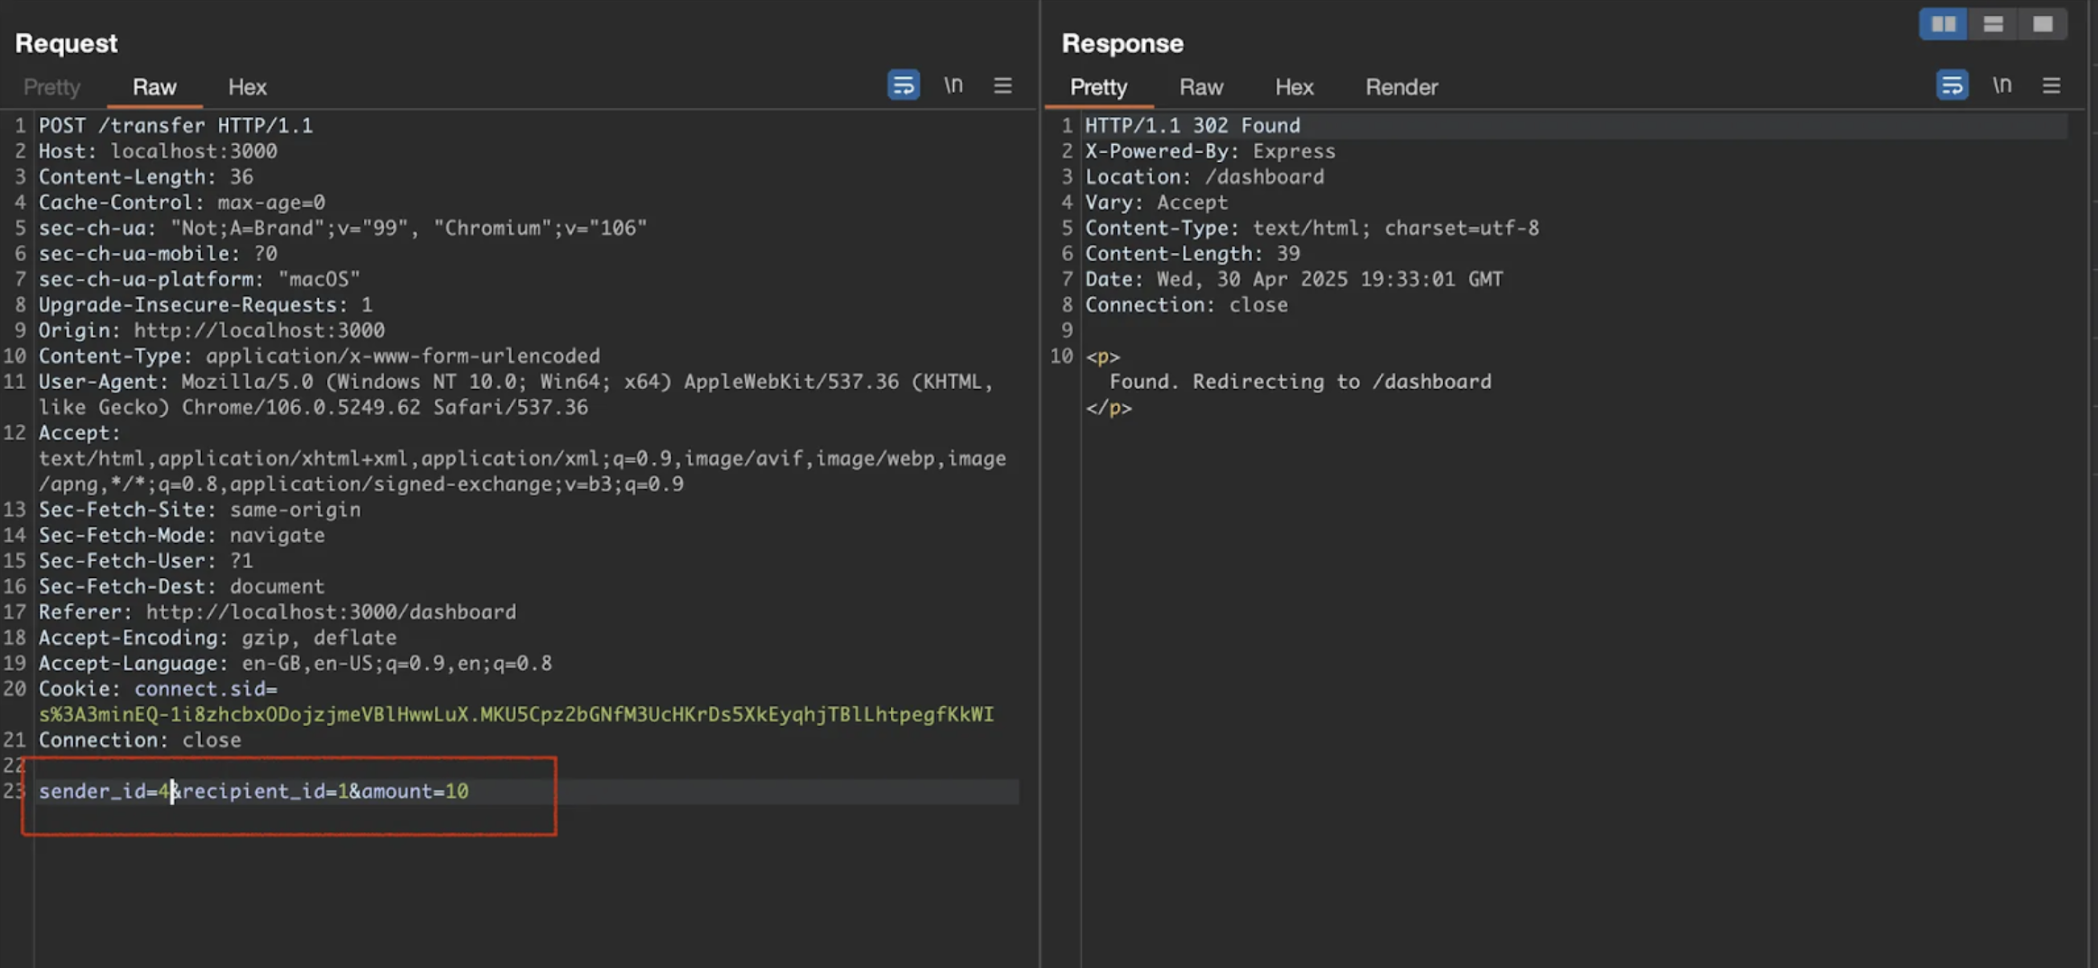Click the sec-ch-ua-mobile: ?0 header
This screenshot has height=968, width=2098.
click(x=158, y=254)
